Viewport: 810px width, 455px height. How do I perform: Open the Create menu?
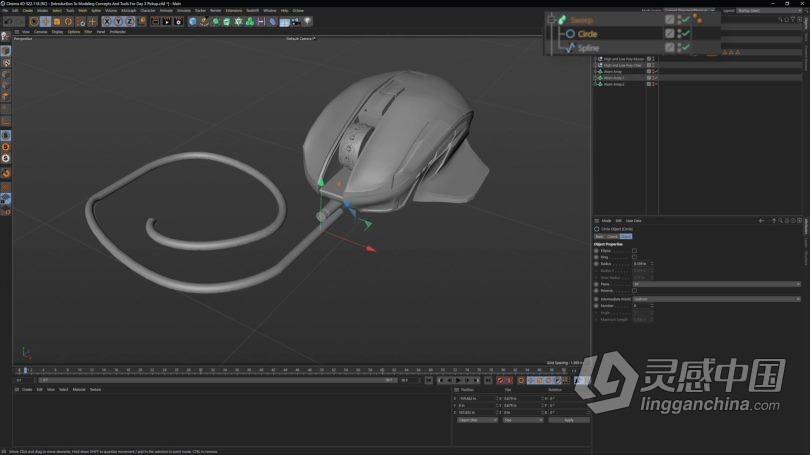(28, 10)
